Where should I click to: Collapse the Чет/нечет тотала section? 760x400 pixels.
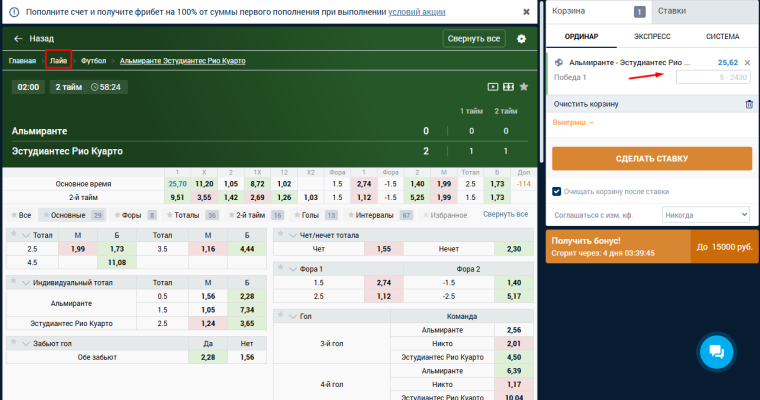292,235
